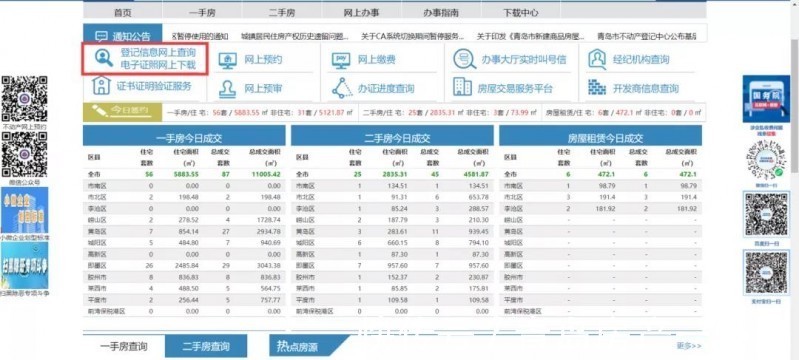The width and height of the screenshot is (799, 360).
Task: Open the 网上预审 text link
Action: [263, 89]
